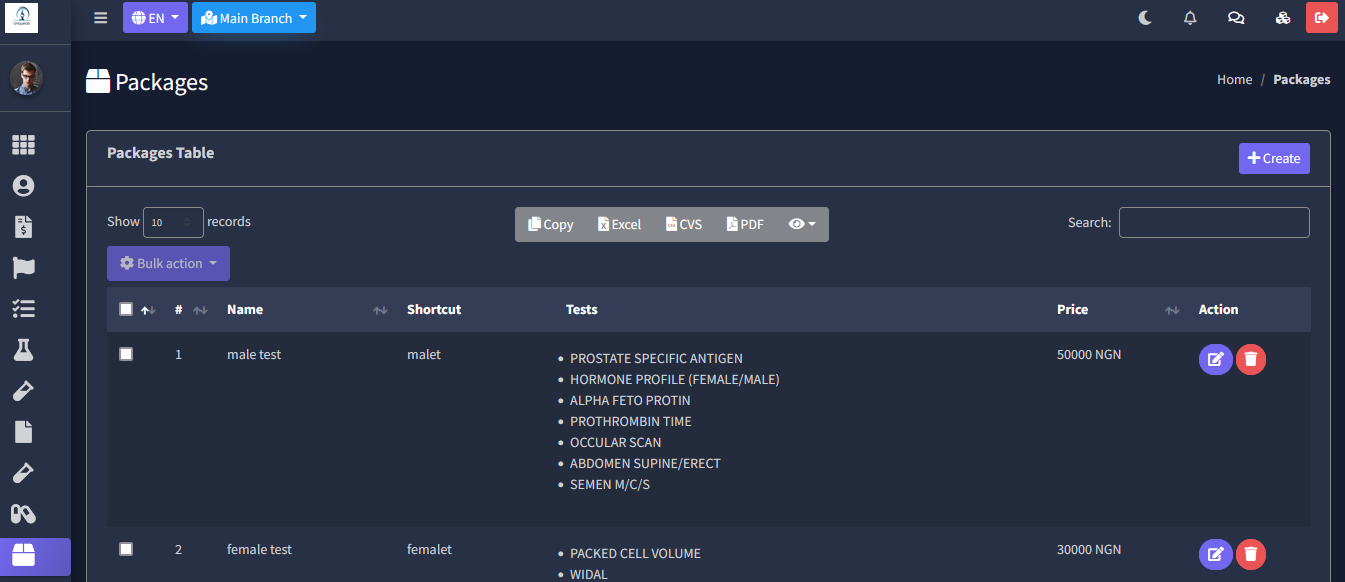Check the female test row checkbox

click(x=126, y=549)
